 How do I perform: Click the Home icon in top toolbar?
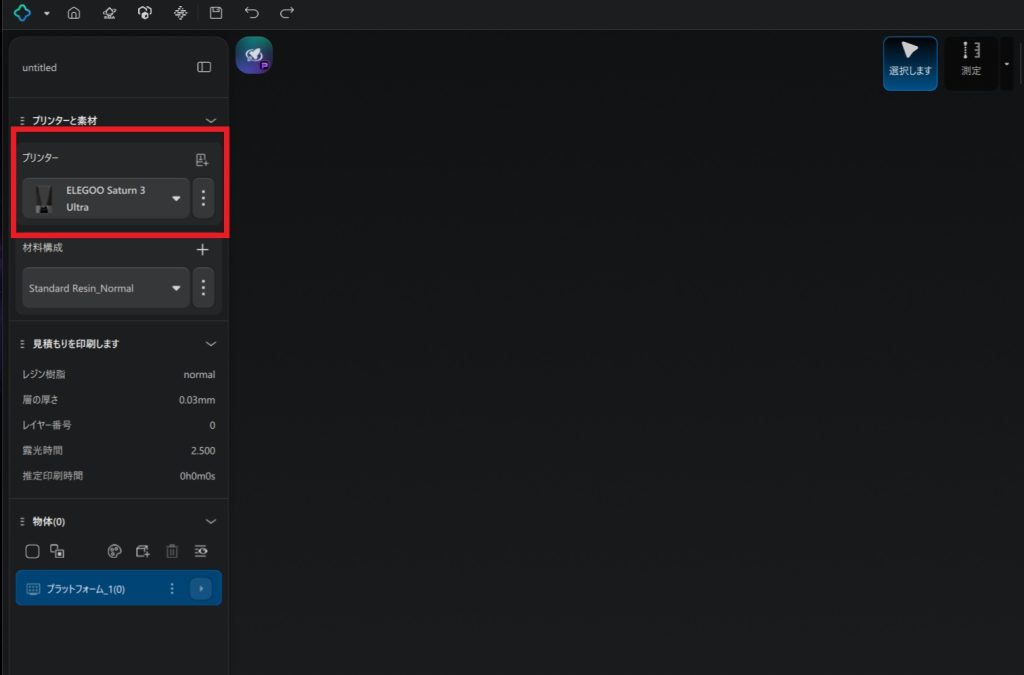point(73,13)
